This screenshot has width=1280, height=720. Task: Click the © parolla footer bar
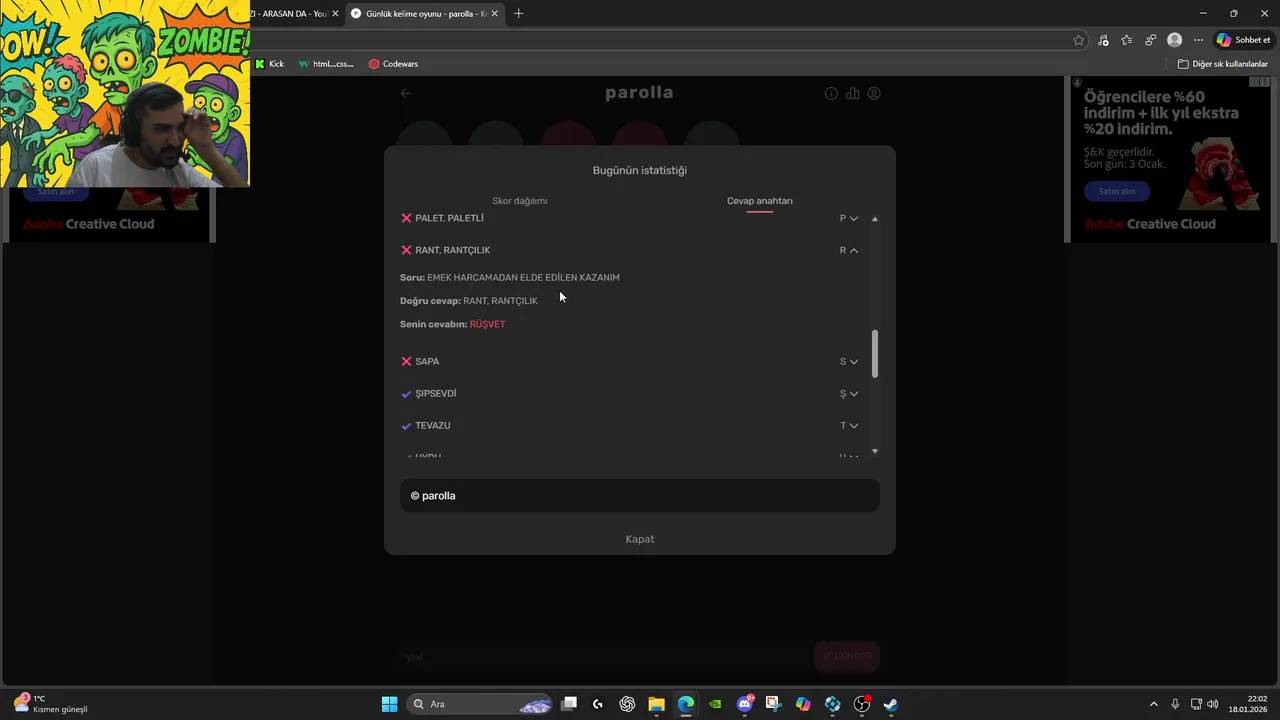640,496
